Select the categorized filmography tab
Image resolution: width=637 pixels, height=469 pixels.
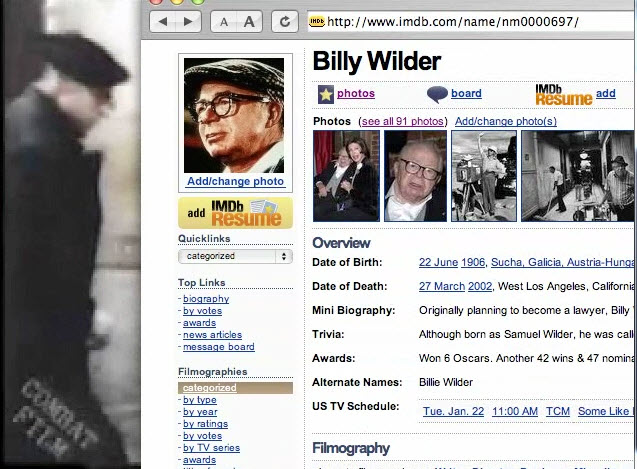pyautogui.click(x=235, y=388)
